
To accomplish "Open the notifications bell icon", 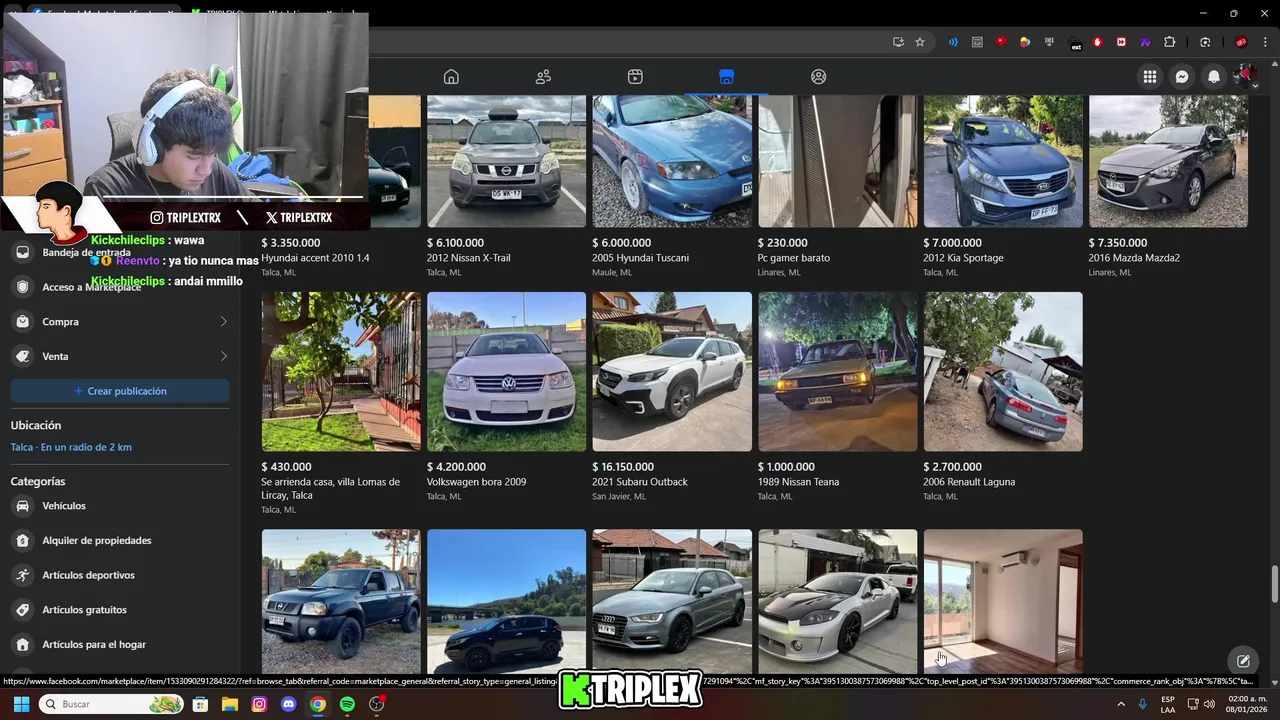I will [1214, 77].
